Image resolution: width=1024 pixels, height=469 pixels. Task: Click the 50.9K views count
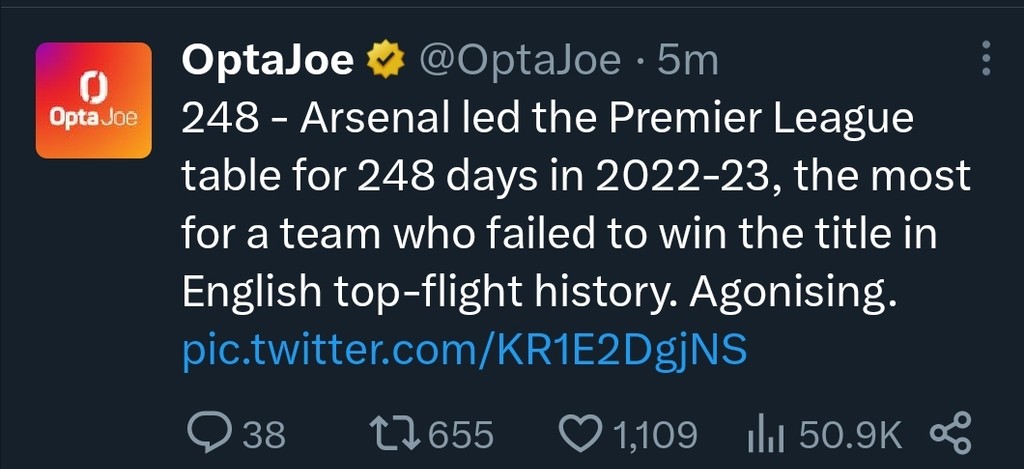[x=850, y=435]
